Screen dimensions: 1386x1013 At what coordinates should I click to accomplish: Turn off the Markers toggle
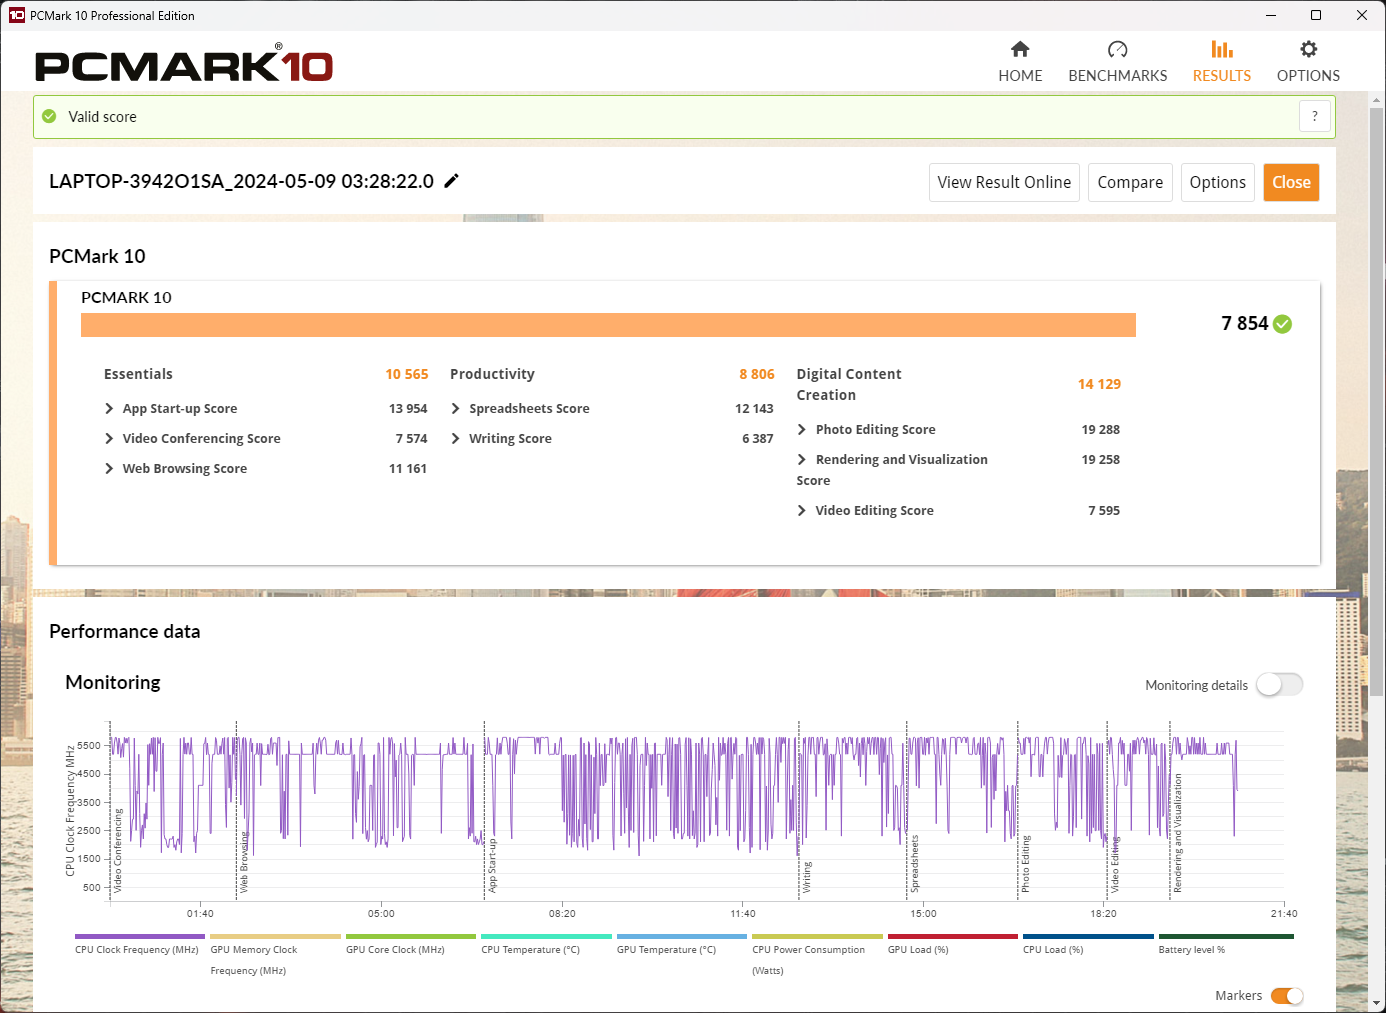pyautogui.click(x=1287, y=996)
